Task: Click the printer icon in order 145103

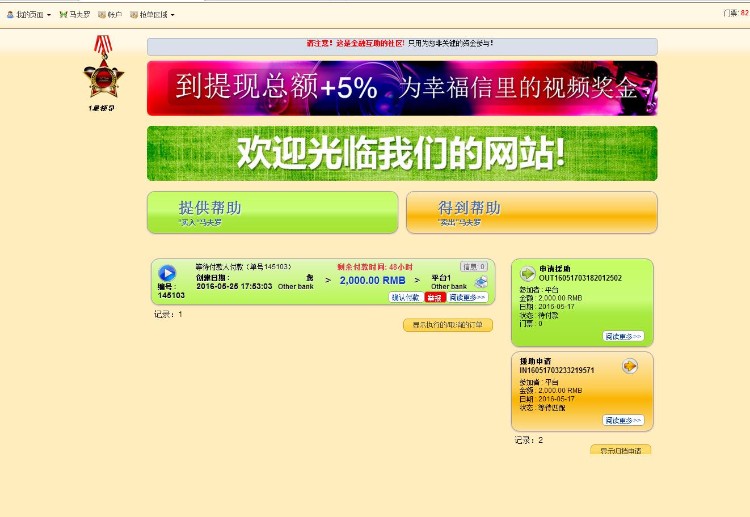Action: (481, 282)
